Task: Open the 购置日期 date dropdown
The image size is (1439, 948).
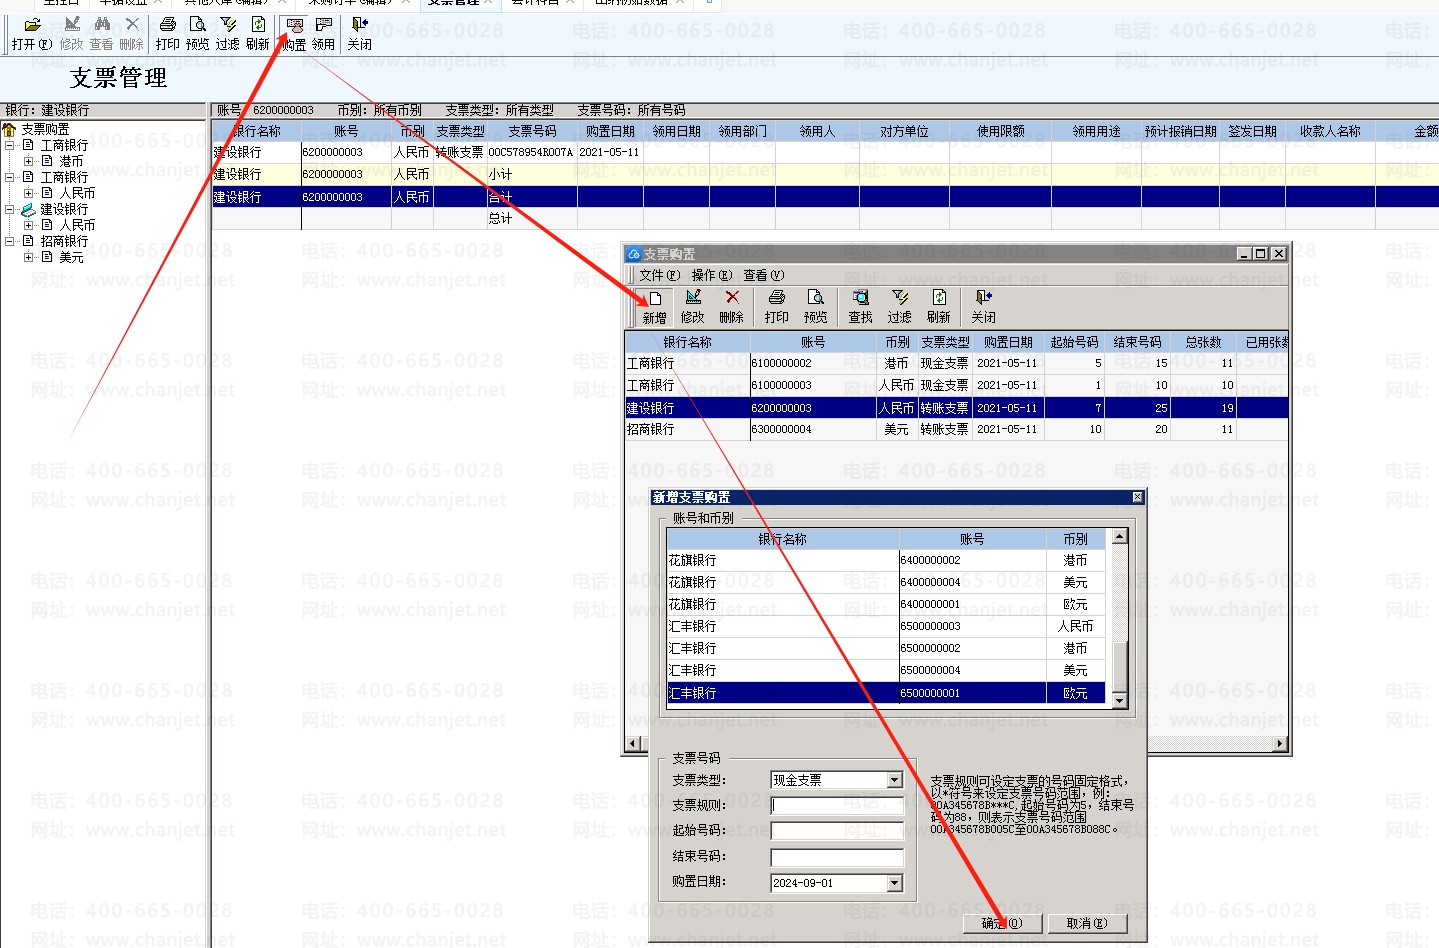Action: pyautogui.click(x=895, y=883)
